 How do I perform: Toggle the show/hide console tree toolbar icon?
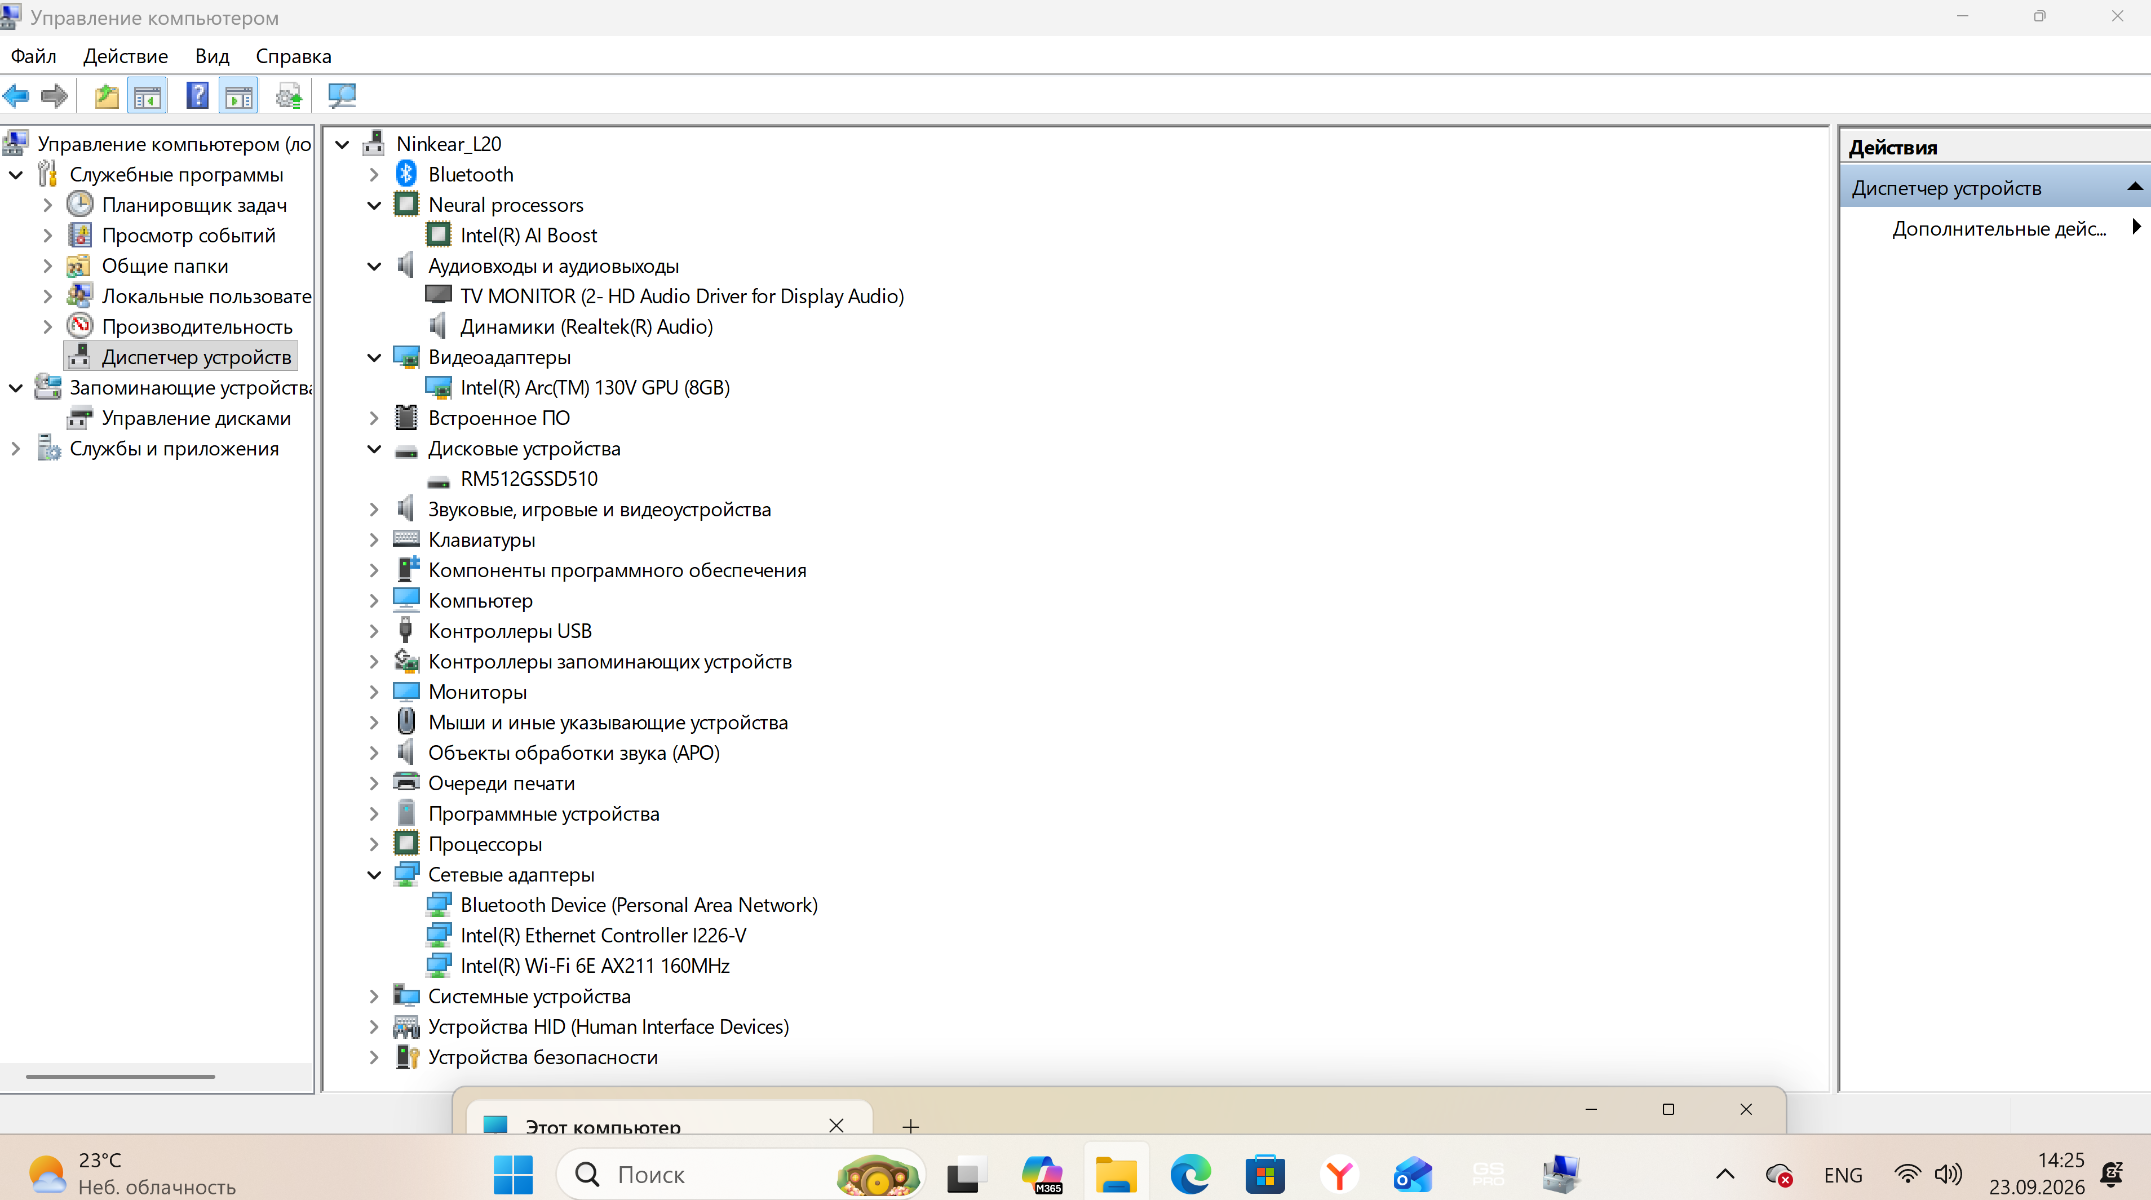pos(147,96)
